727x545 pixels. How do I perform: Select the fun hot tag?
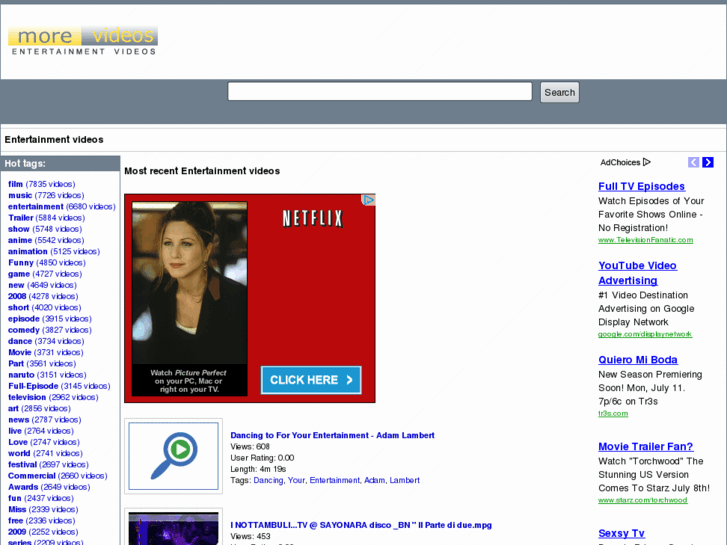14,498
